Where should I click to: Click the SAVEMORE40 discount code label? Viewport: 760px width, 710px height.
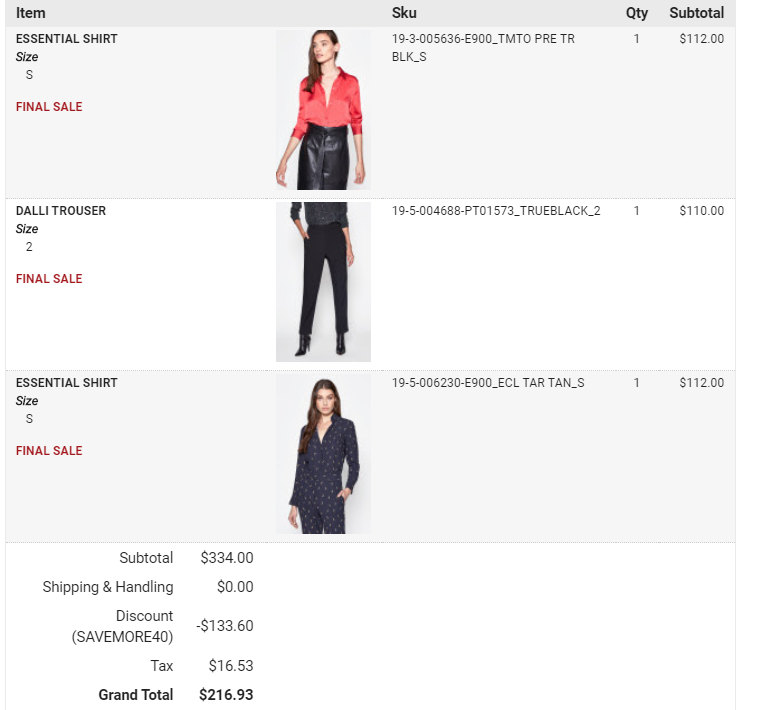(x=122, y=636)
